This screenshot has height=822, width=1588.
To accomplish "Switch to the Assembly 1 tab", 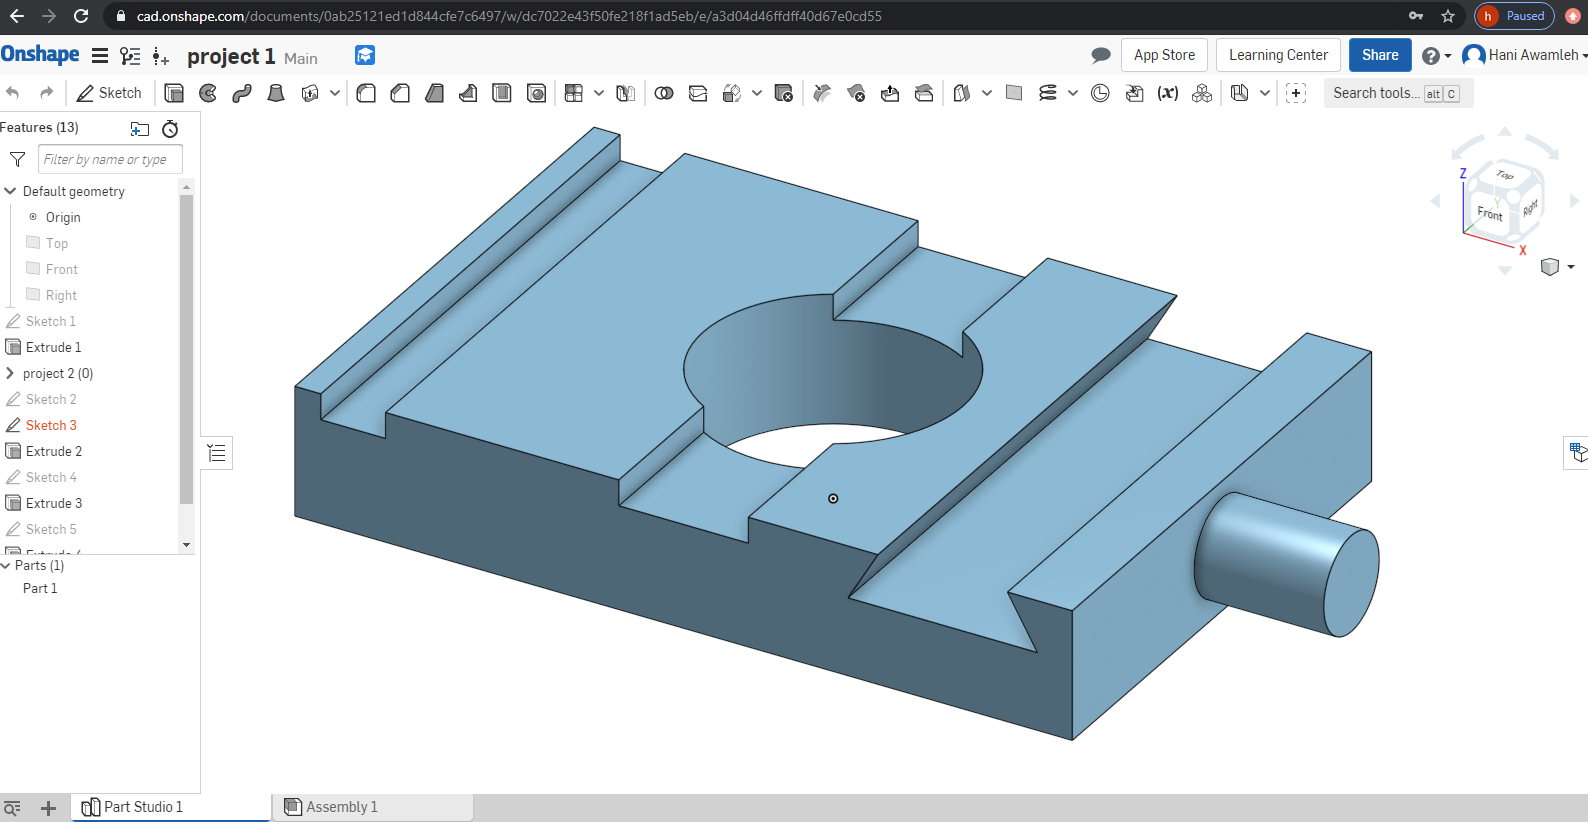I will point(341,807).
